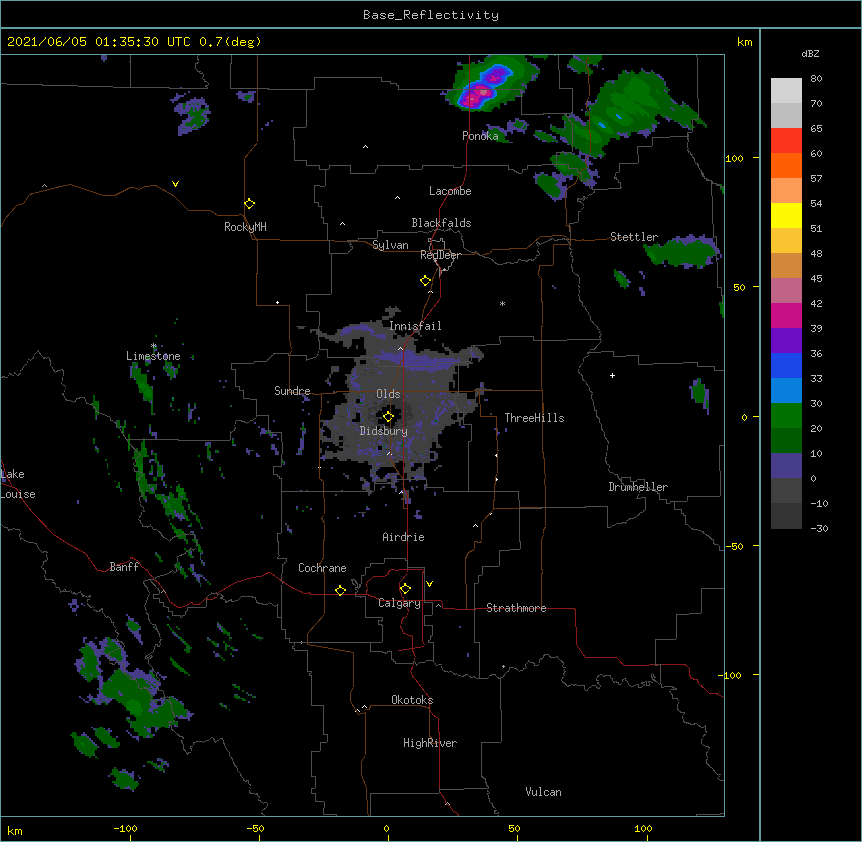Select the -30 label on dBZ legend
This screenshot has height=842, width=862.
pyautogui.click(x=819, y=528)
